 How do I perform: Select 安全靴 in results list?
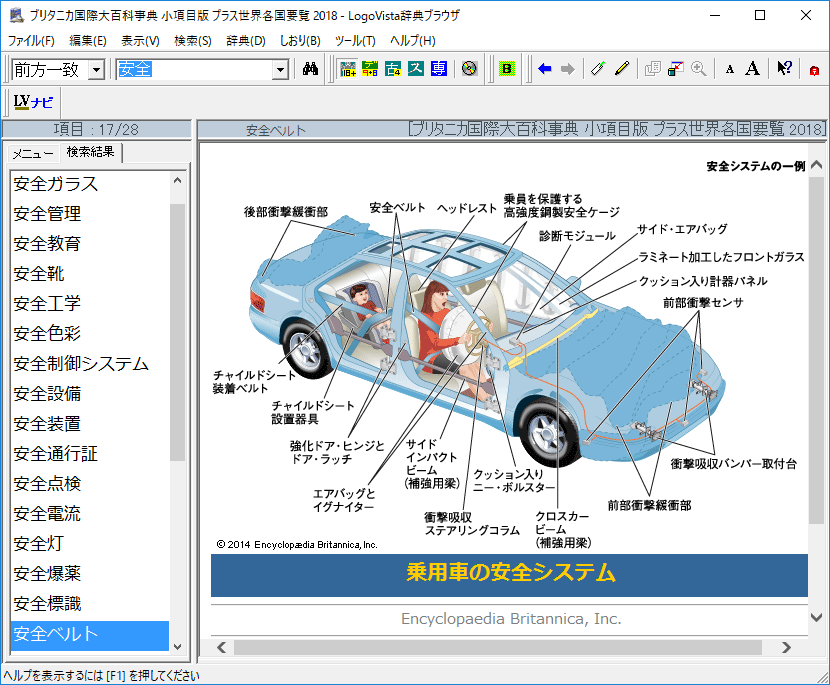click(90, 274)
